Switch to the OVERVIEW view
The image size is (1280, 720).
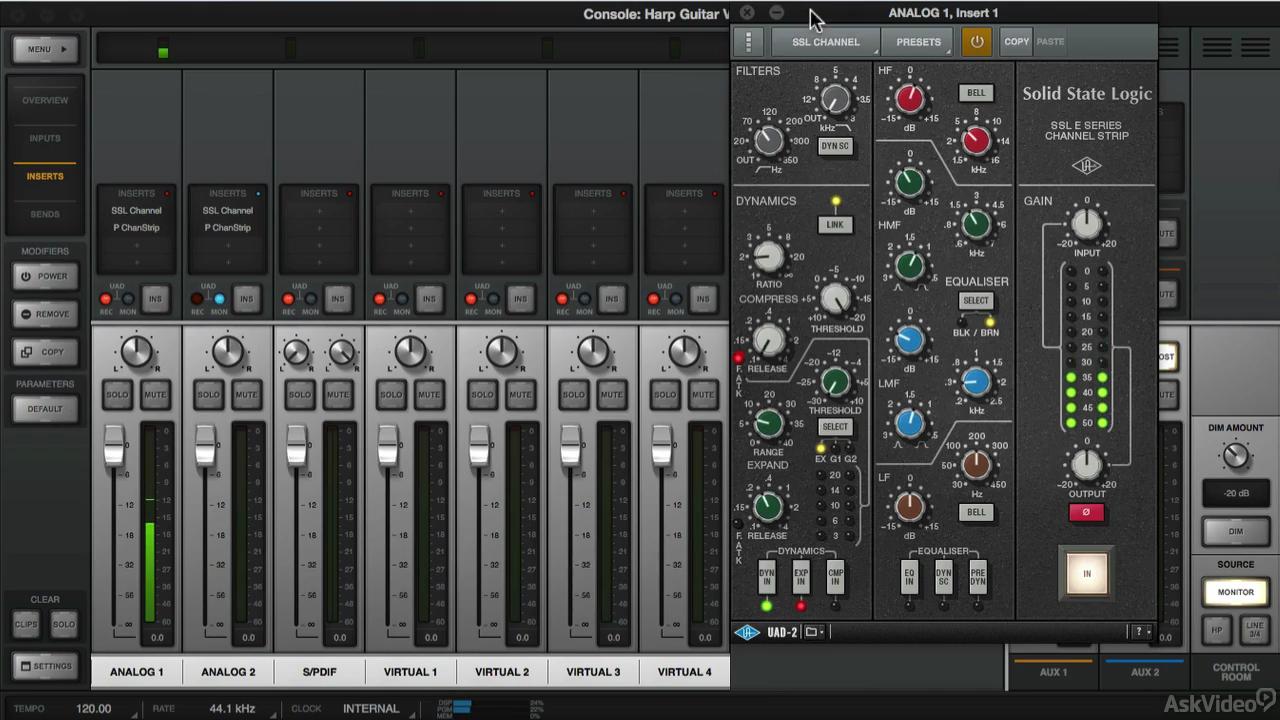coord(45,100)
